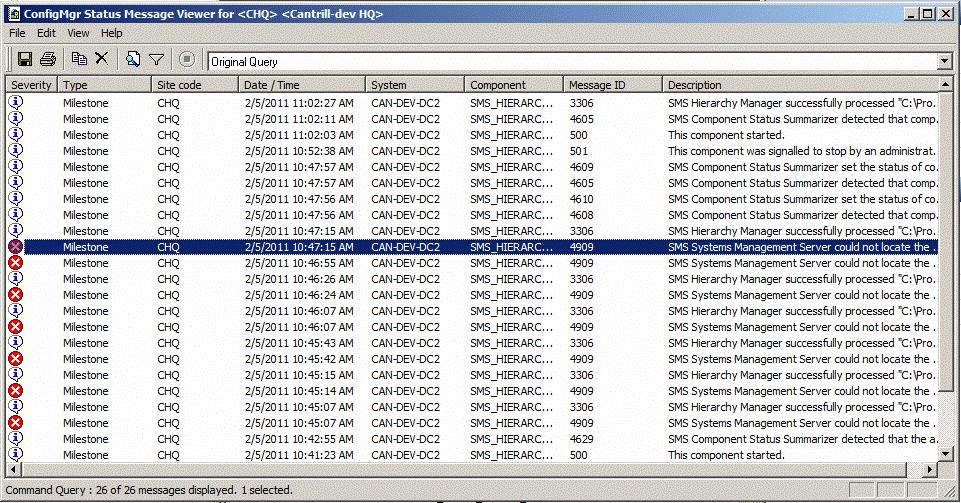Sort by the Severity column header

pos(31,85)
